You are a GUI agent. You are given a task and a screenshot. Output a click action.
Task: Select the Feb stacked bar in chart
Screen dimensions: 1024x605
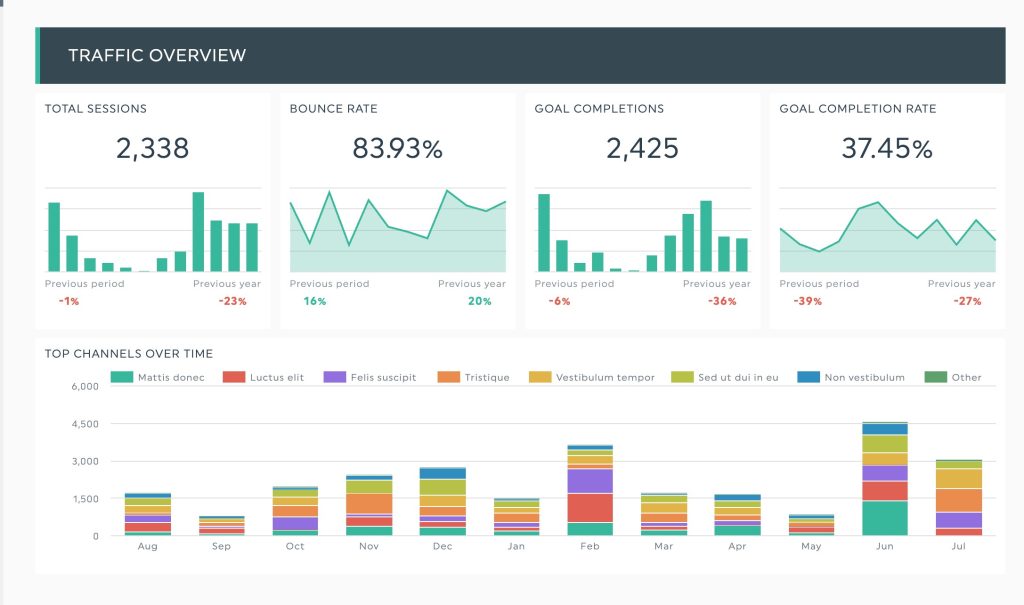coord(590,491)
